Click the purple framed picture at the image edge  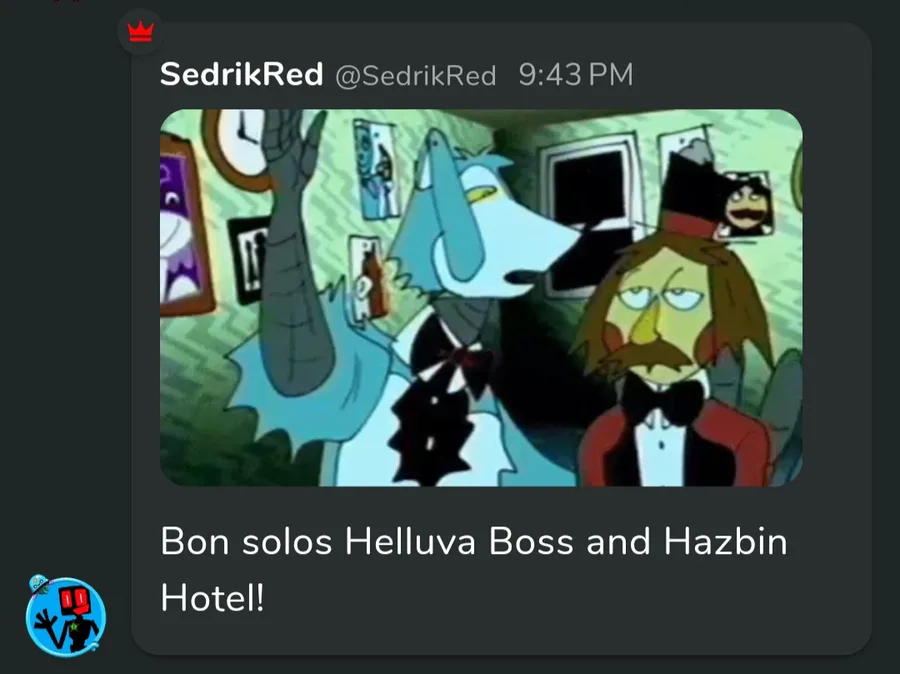click(183, 225)
